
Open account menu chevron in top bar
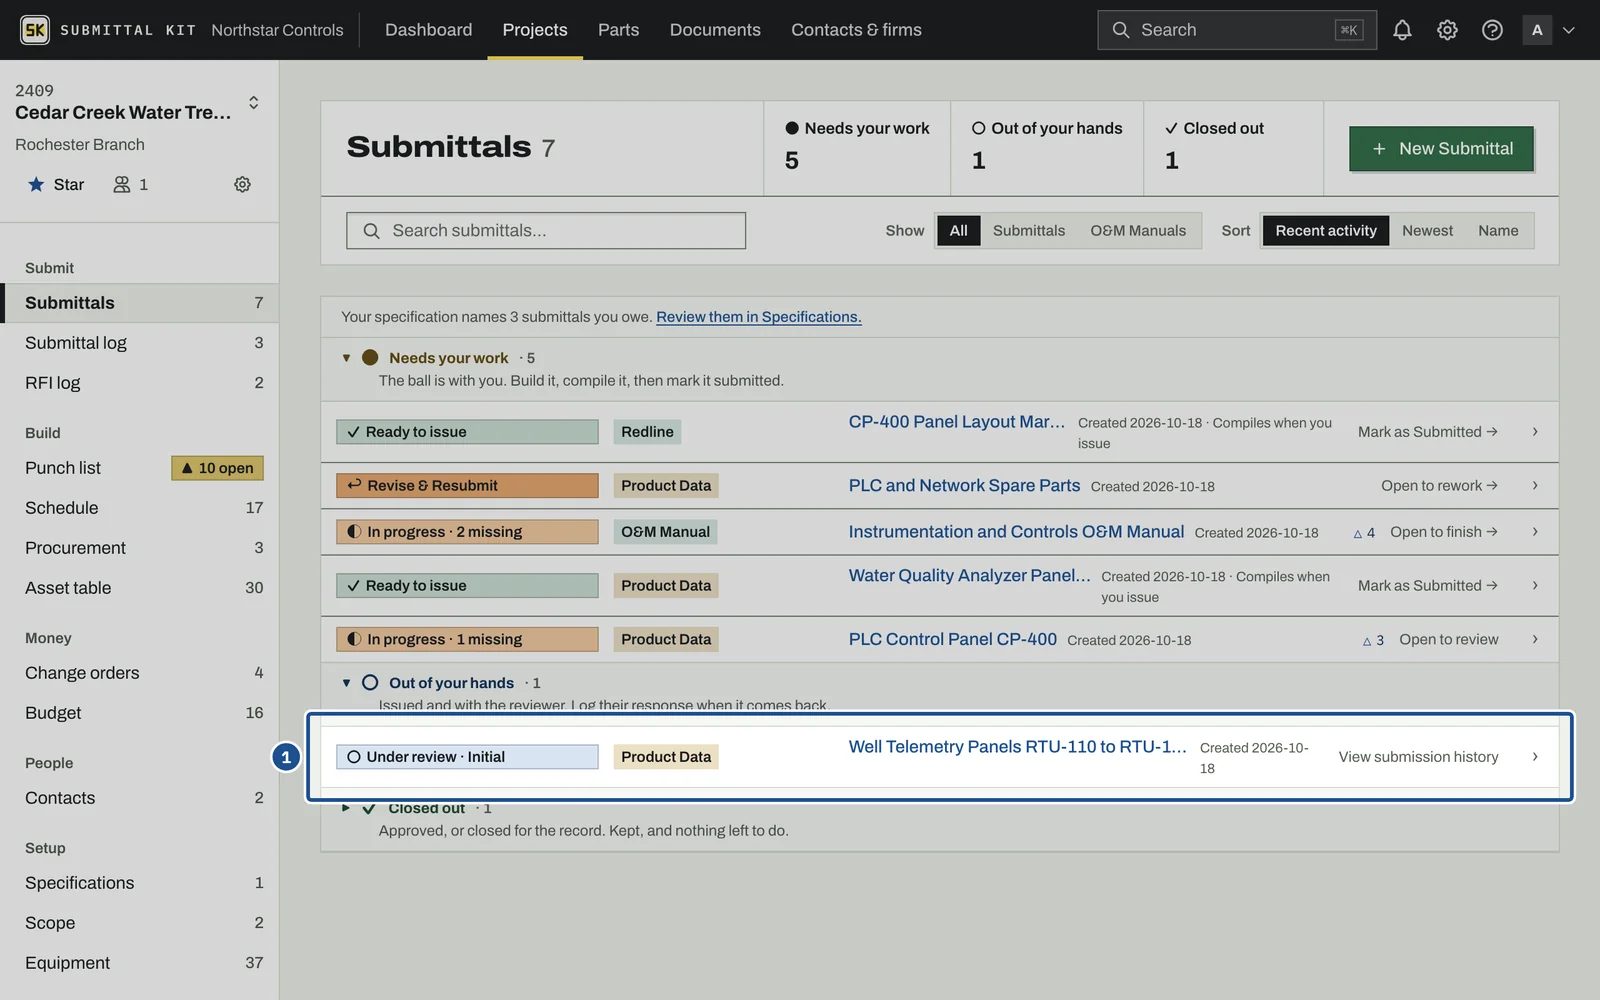(x=1569, y=30)
